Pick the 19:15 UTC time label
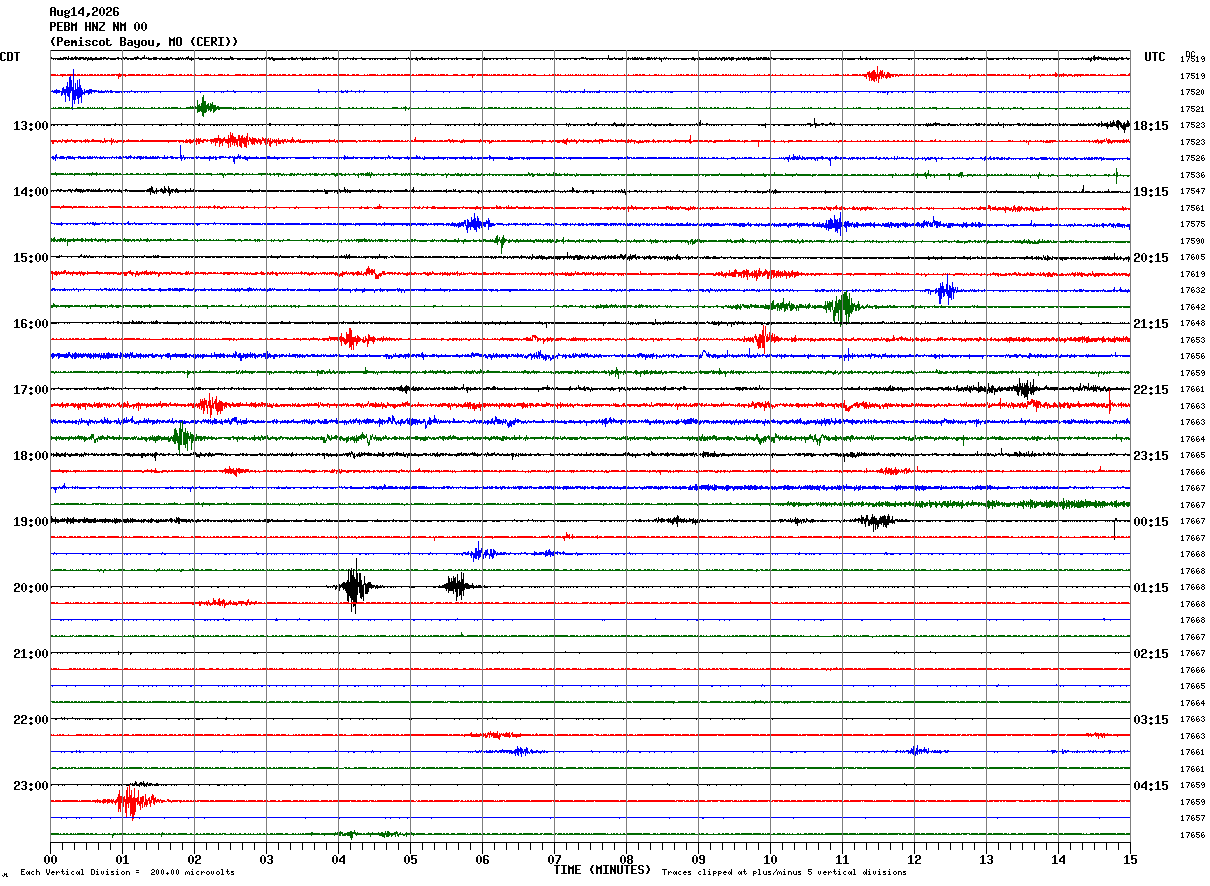Screen dimensions: 1210x886 [1151, 192]
